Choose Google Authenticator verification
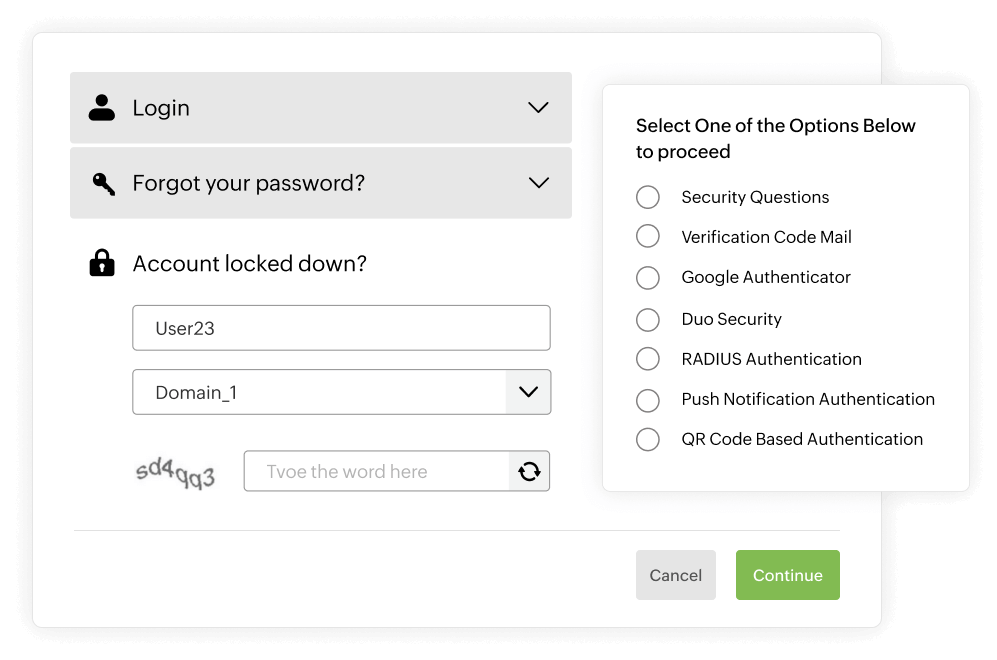This screenshot has width=997, height=660. [647, 277]
